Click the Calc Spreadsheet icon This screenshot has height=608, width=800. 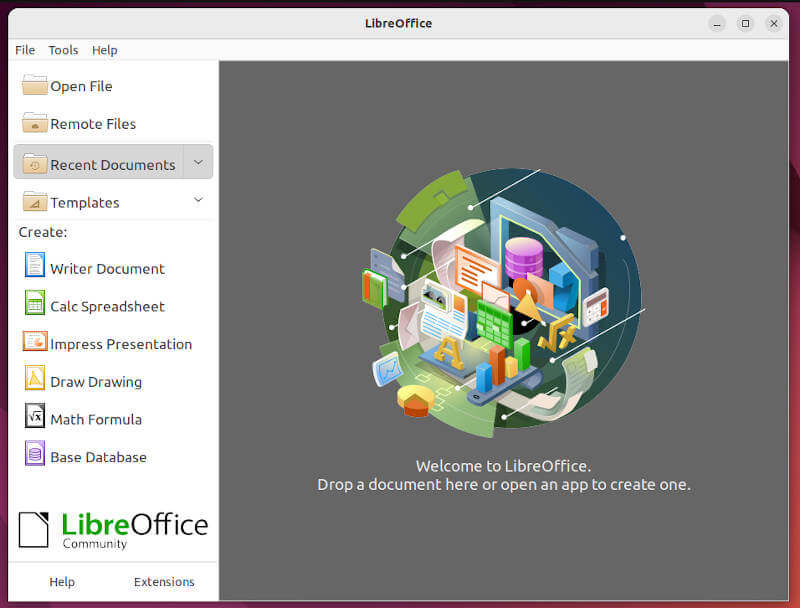pyautogui.click(x=35, y=303)
